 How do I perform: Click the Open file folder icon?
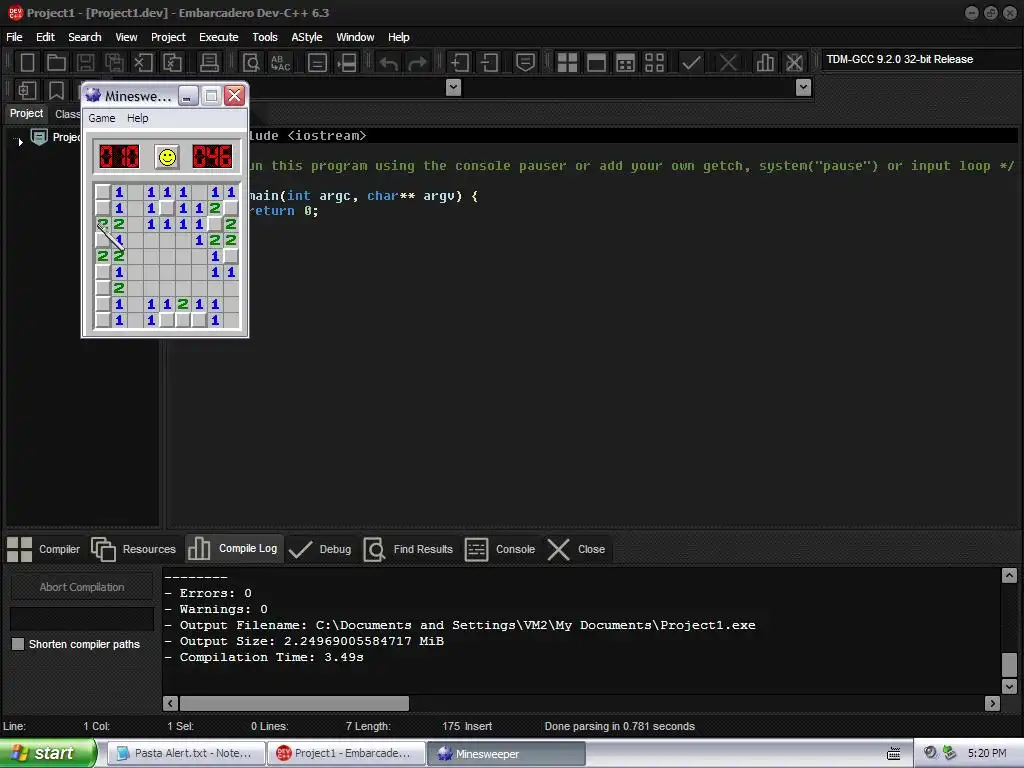click(x=56, y=63)
